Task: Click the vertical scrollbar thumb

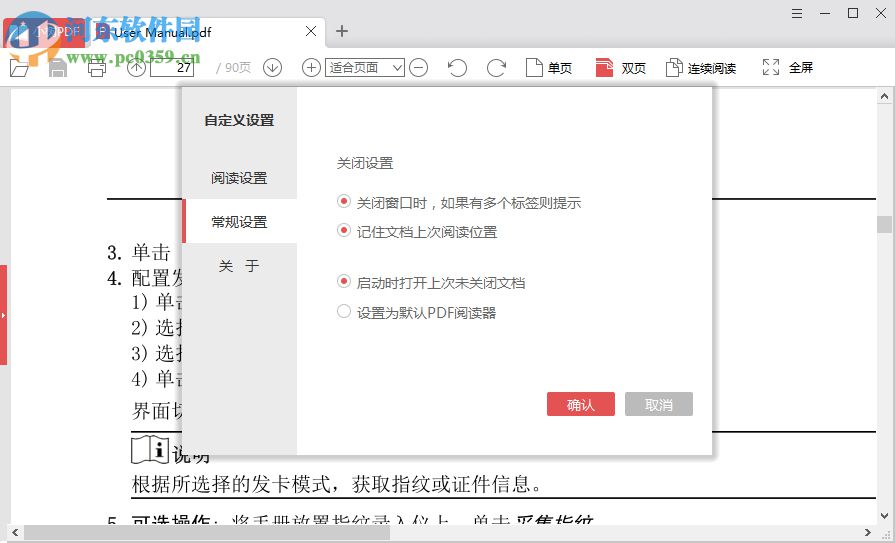Action: pos(884,224)
